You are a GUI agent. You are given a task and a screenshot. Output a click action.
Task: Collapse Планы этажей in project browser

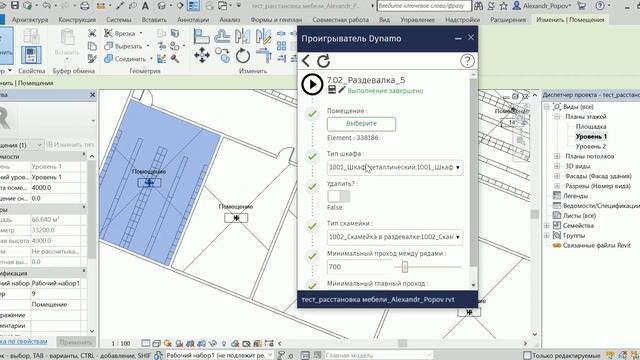557,116
